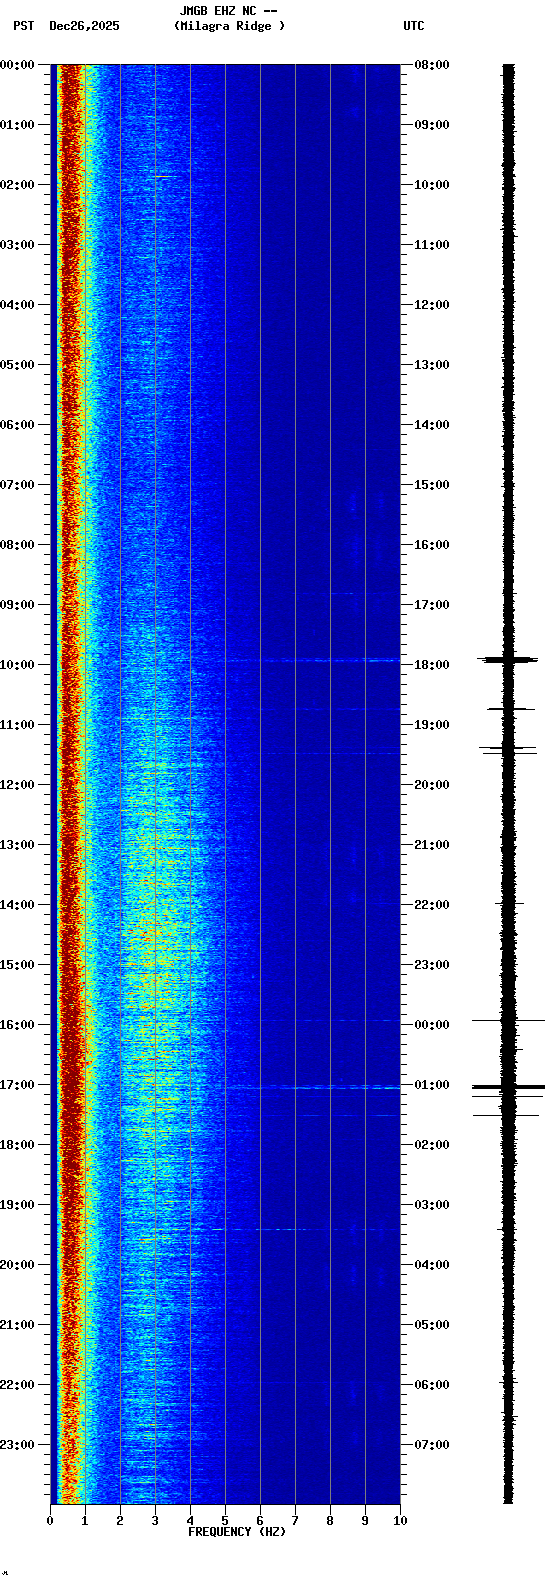The width and height of the screenshot is (552, 1584).
Task: Click the 02:00 UTC time label
Action: (432, 1145)
